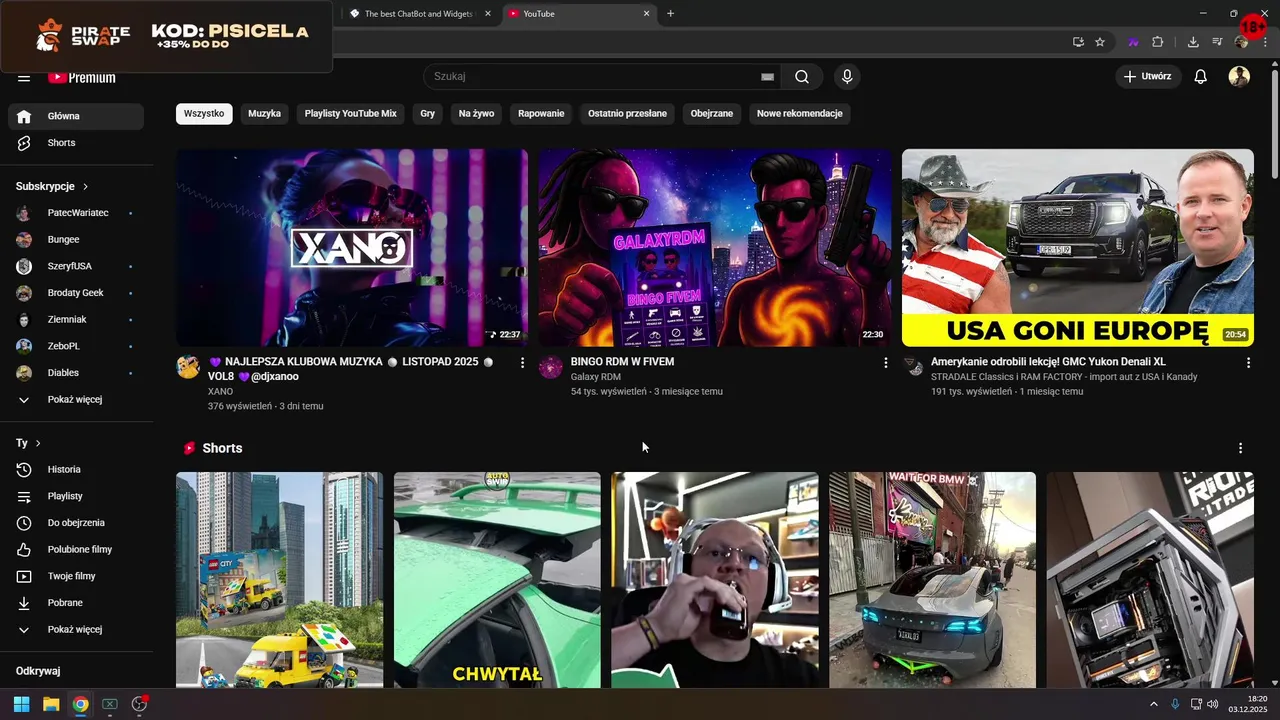The width and height of the screenshot is (1280, 720).
Task: Select the Na żywo filter chip
Action: [x=476, y=113]
